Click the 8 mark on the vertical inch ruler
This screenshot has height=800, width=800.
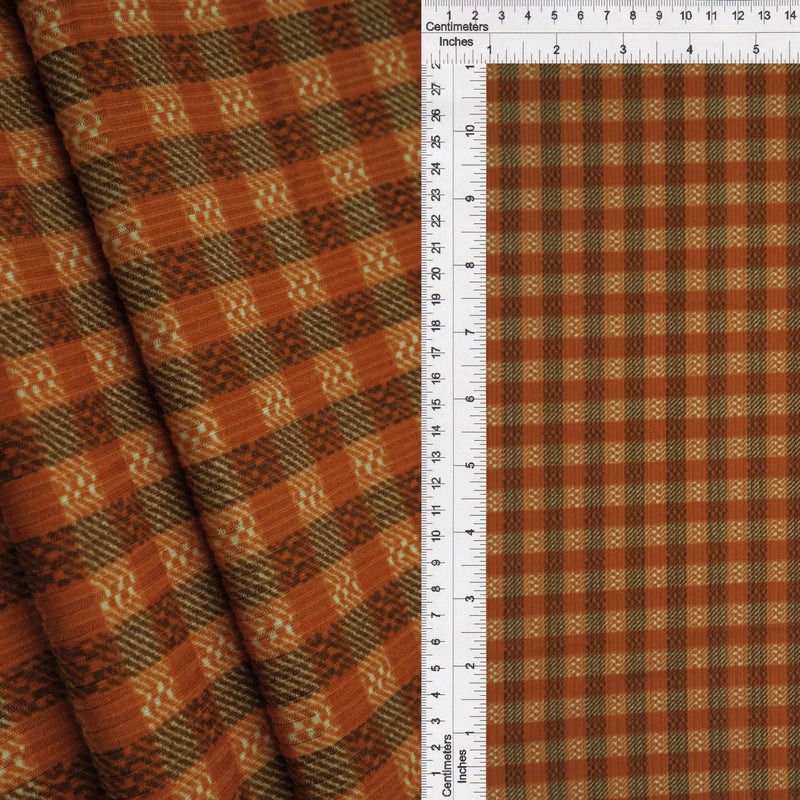470,265
